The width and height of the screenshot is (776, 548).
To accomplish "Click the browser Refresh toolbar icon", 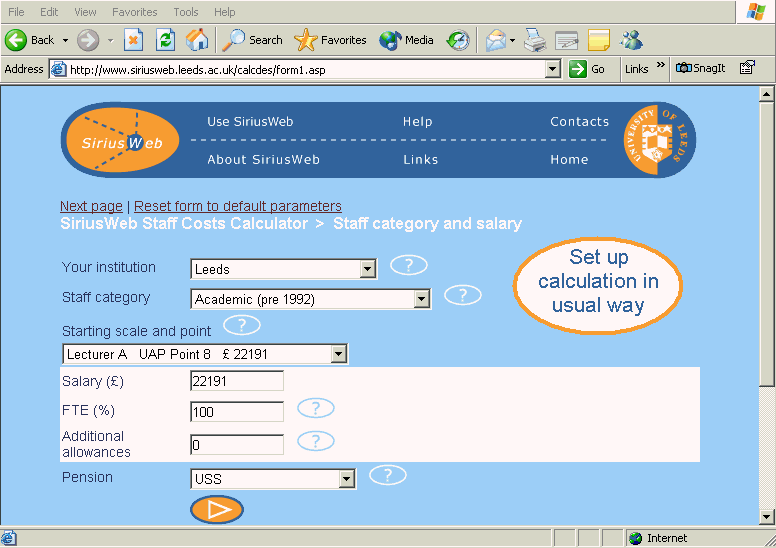I will [x=166, y=40].
